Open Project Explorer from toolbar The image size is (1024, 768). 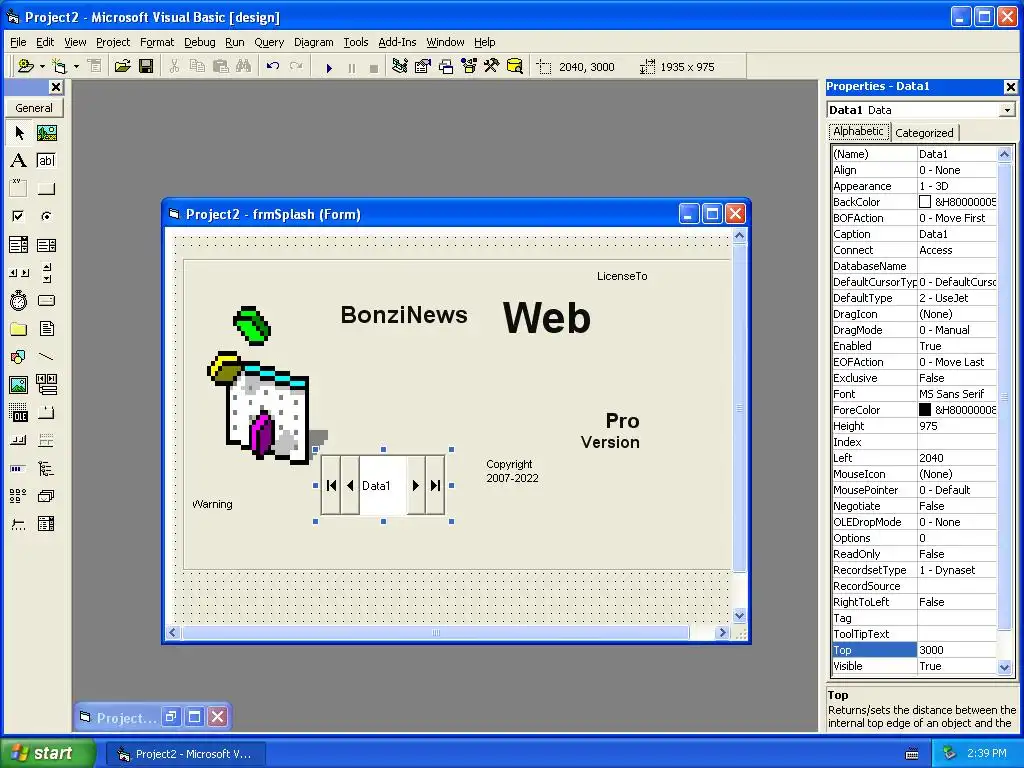pos(400,66)
